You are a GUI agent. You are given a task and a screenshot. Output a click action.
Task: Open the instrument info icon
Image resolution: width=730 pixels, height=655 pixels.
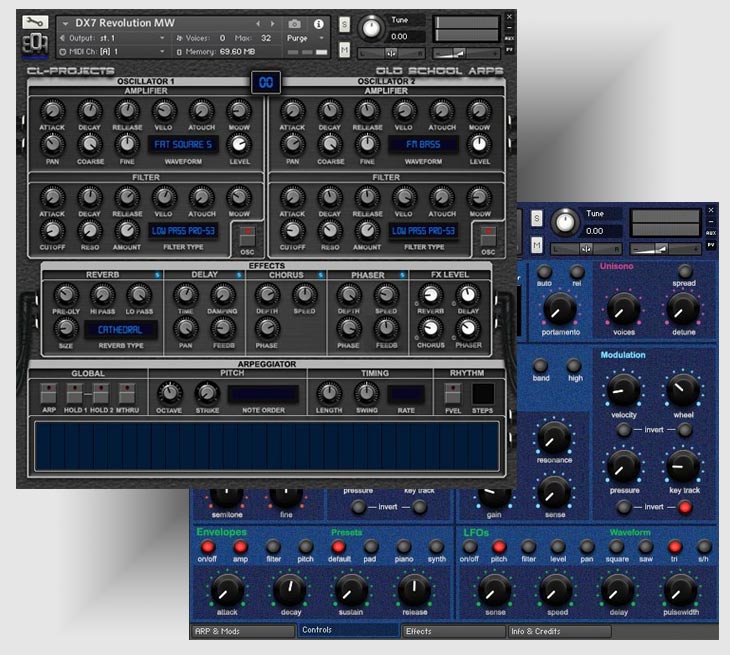coord(319,23)
